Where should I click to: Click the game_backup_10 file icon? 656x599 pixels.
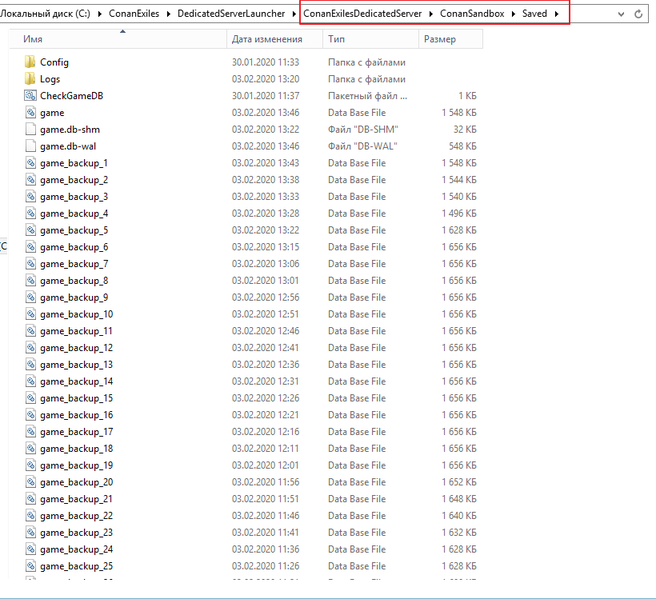point(31,314)
